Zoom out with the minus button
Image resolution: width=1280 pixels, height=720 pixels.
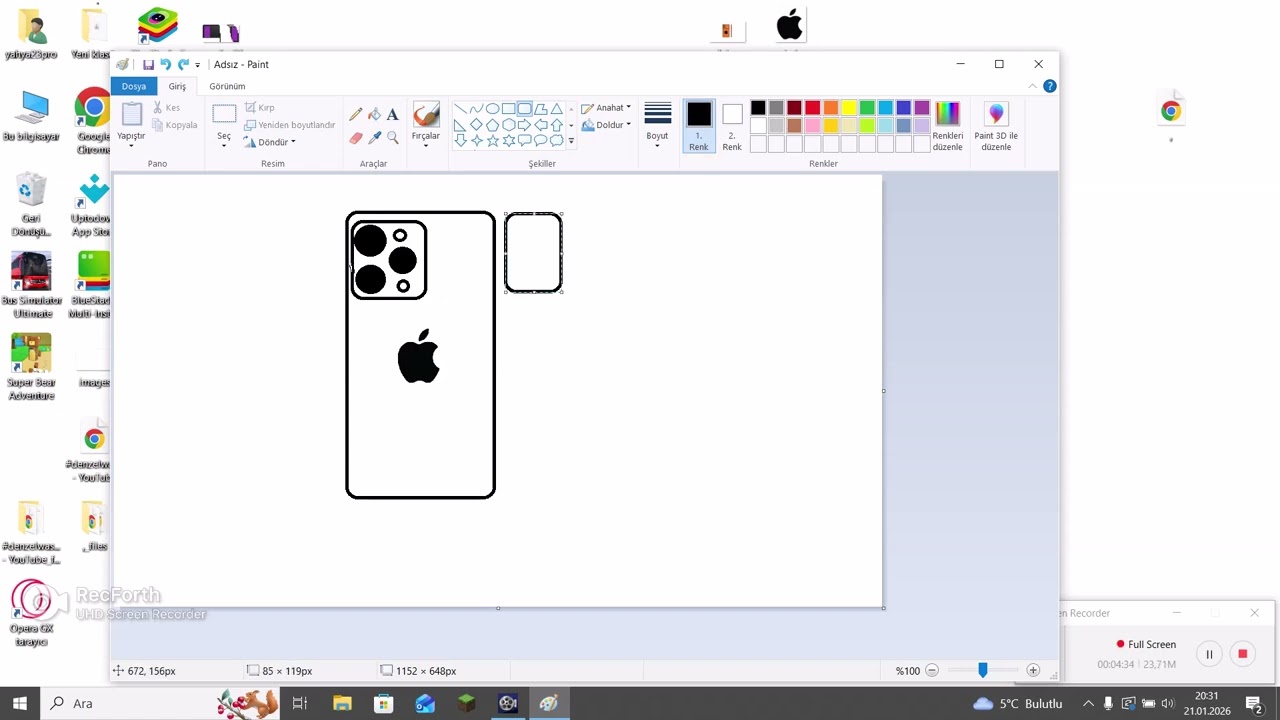[x=932, y=671]
